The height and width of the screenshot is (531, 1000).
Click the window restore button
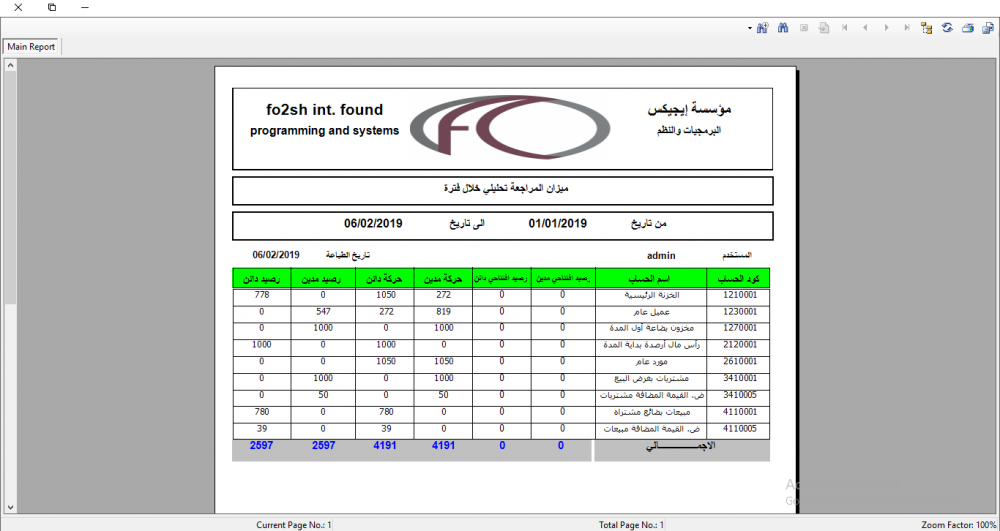52,8
